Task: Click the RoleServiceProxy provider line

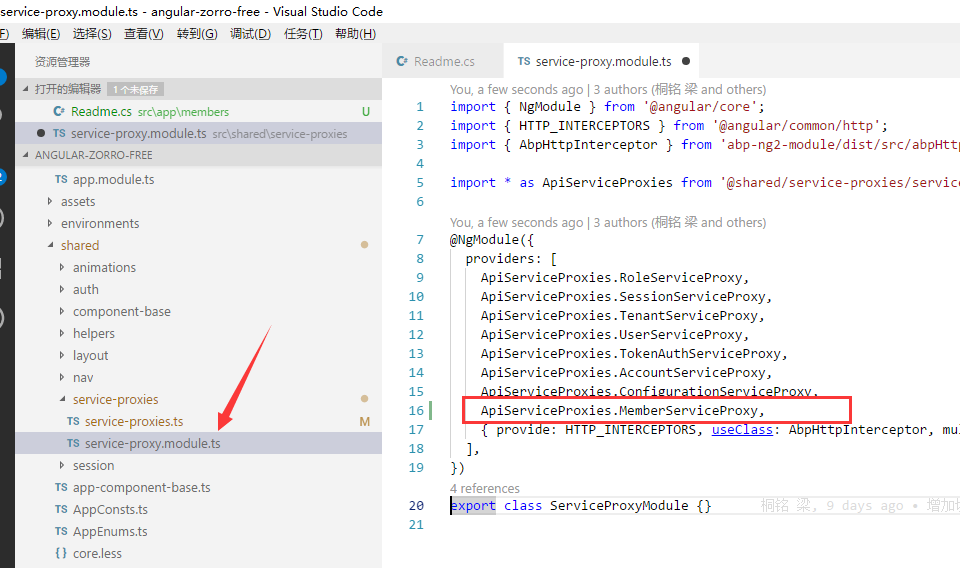Action: [615, 278]
